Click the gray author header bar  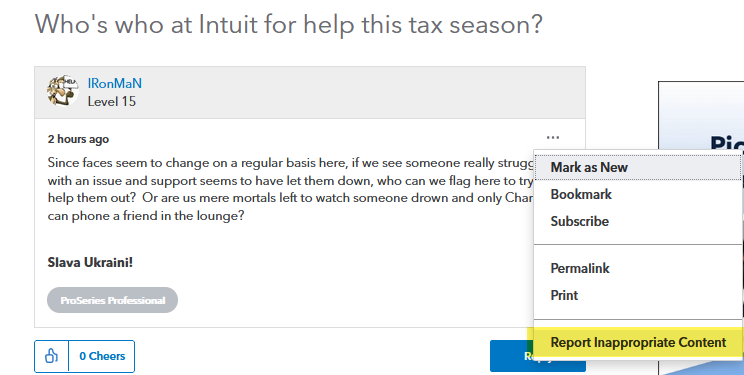[310, 93]
